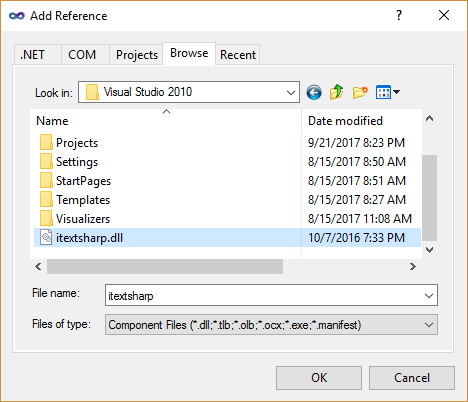Select the itextsharp.dll file name
This screenshot has width=468, height=402.
[x=89, y=238]
